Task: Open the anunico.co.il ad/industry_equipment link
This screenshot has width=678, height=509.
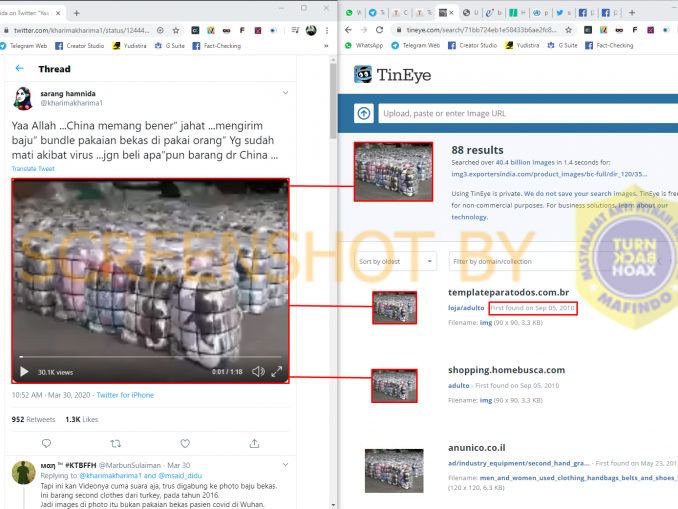Action: [518, 463]
